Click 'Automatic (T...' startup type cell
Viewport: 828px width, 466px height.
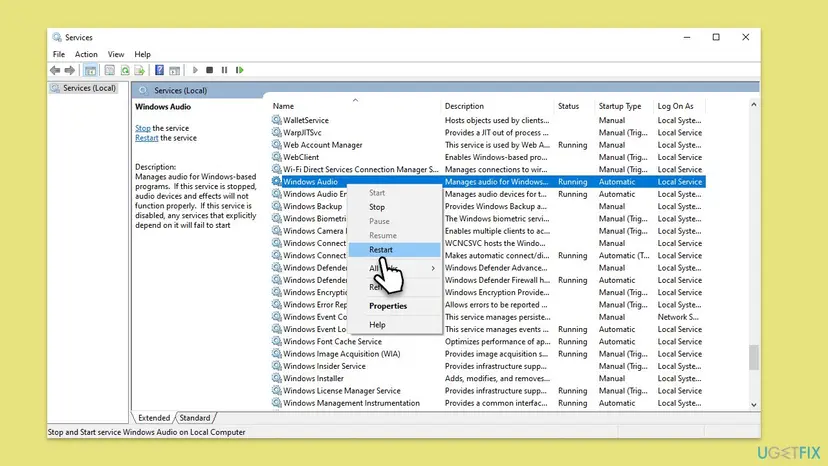click(624, 255)
